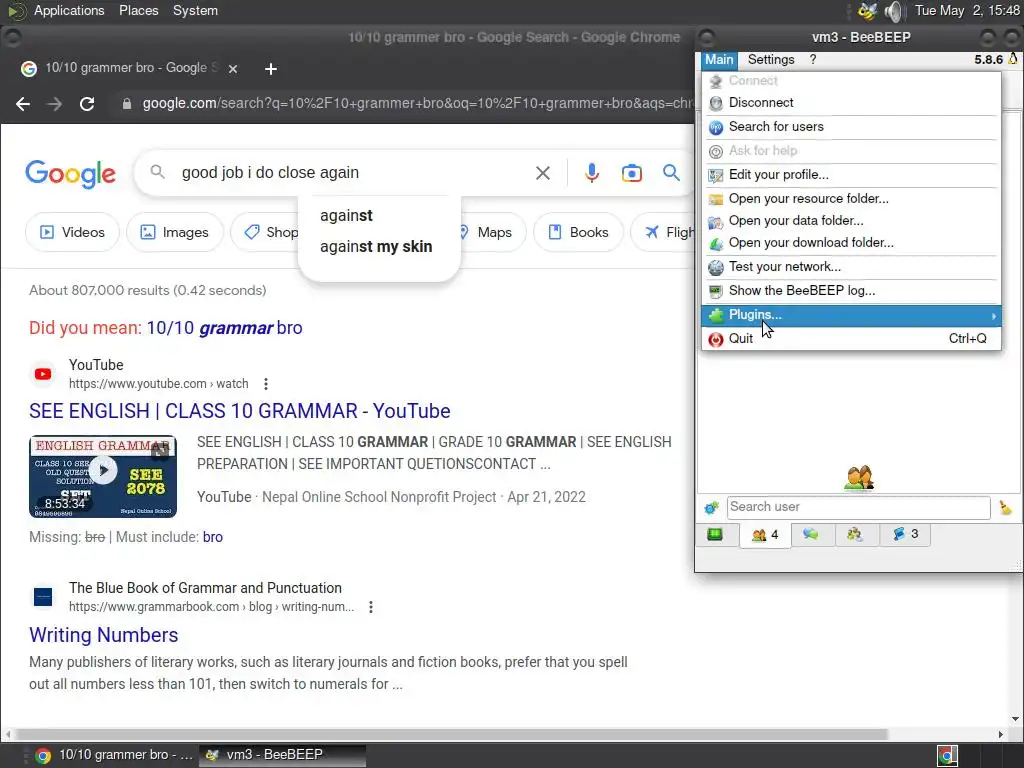Click the broom clear-search icon
Screen dimensions: 1024x768
[x=1006, y=507]
